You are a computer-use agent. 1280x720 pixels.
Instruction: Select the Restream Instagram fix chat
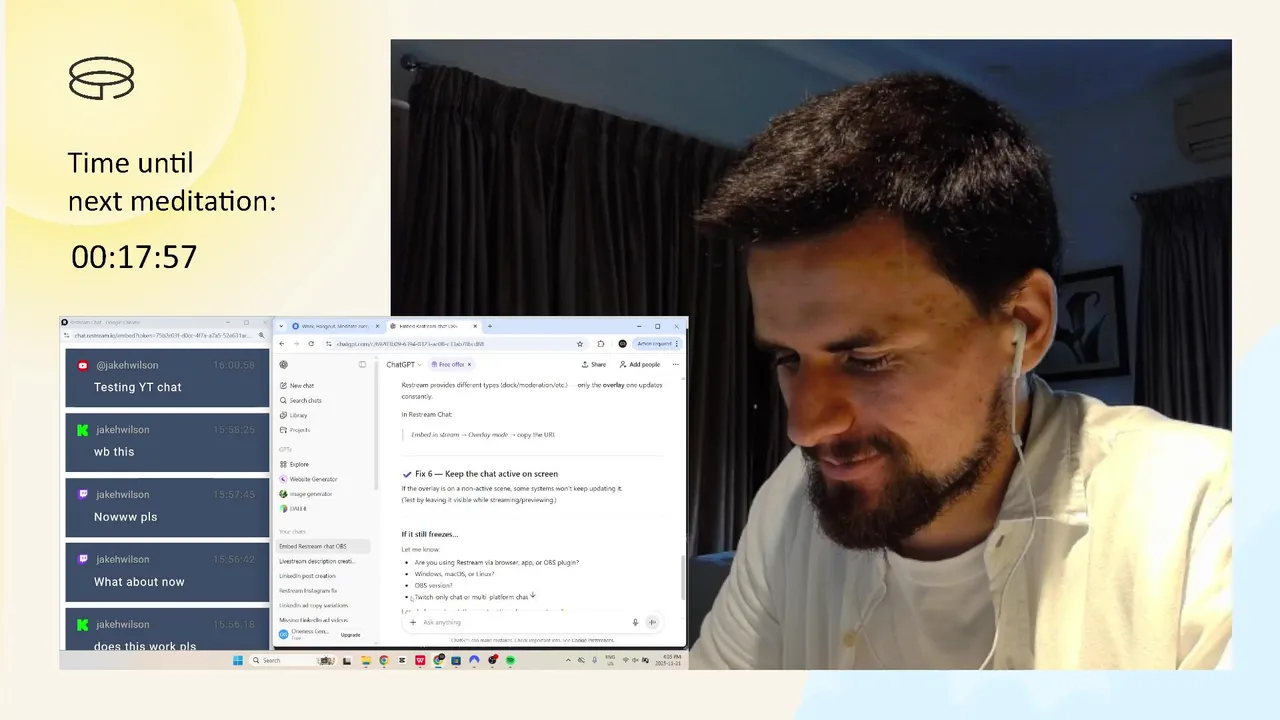(323, 591)
